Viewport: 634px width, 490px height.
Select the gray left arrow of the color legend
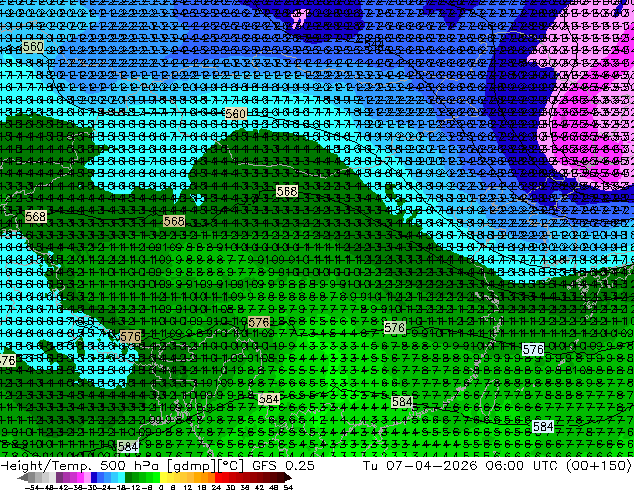point(22,478)
